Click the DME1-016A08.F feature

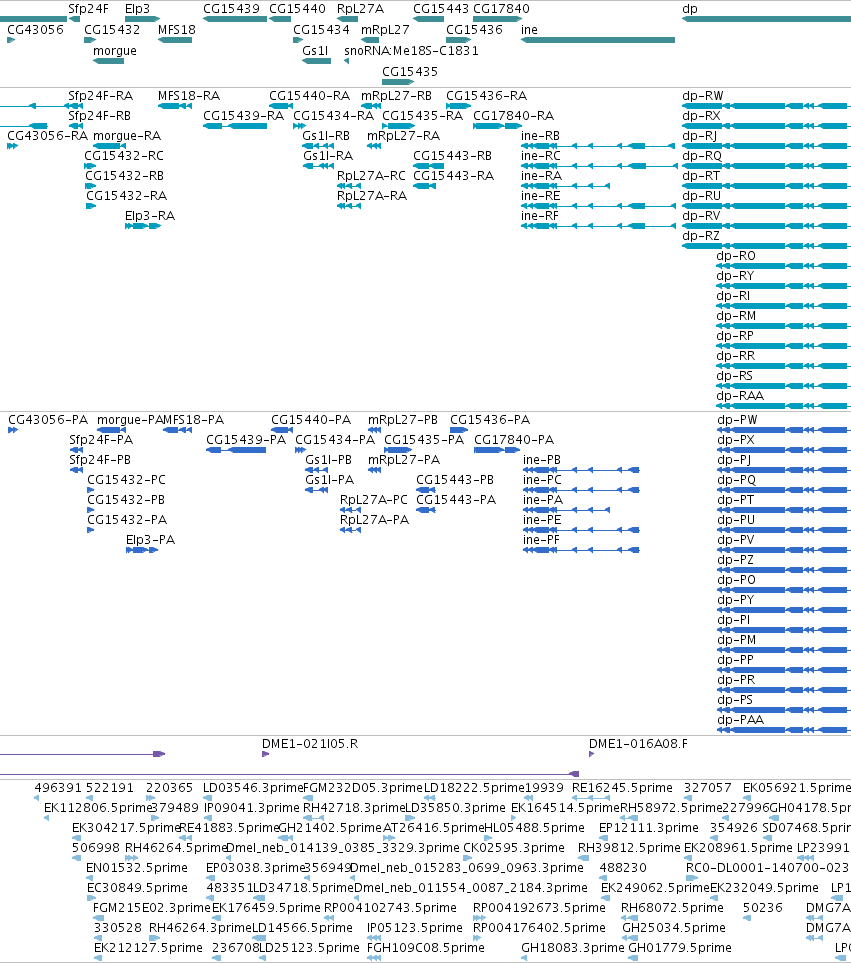click(591, 754)
